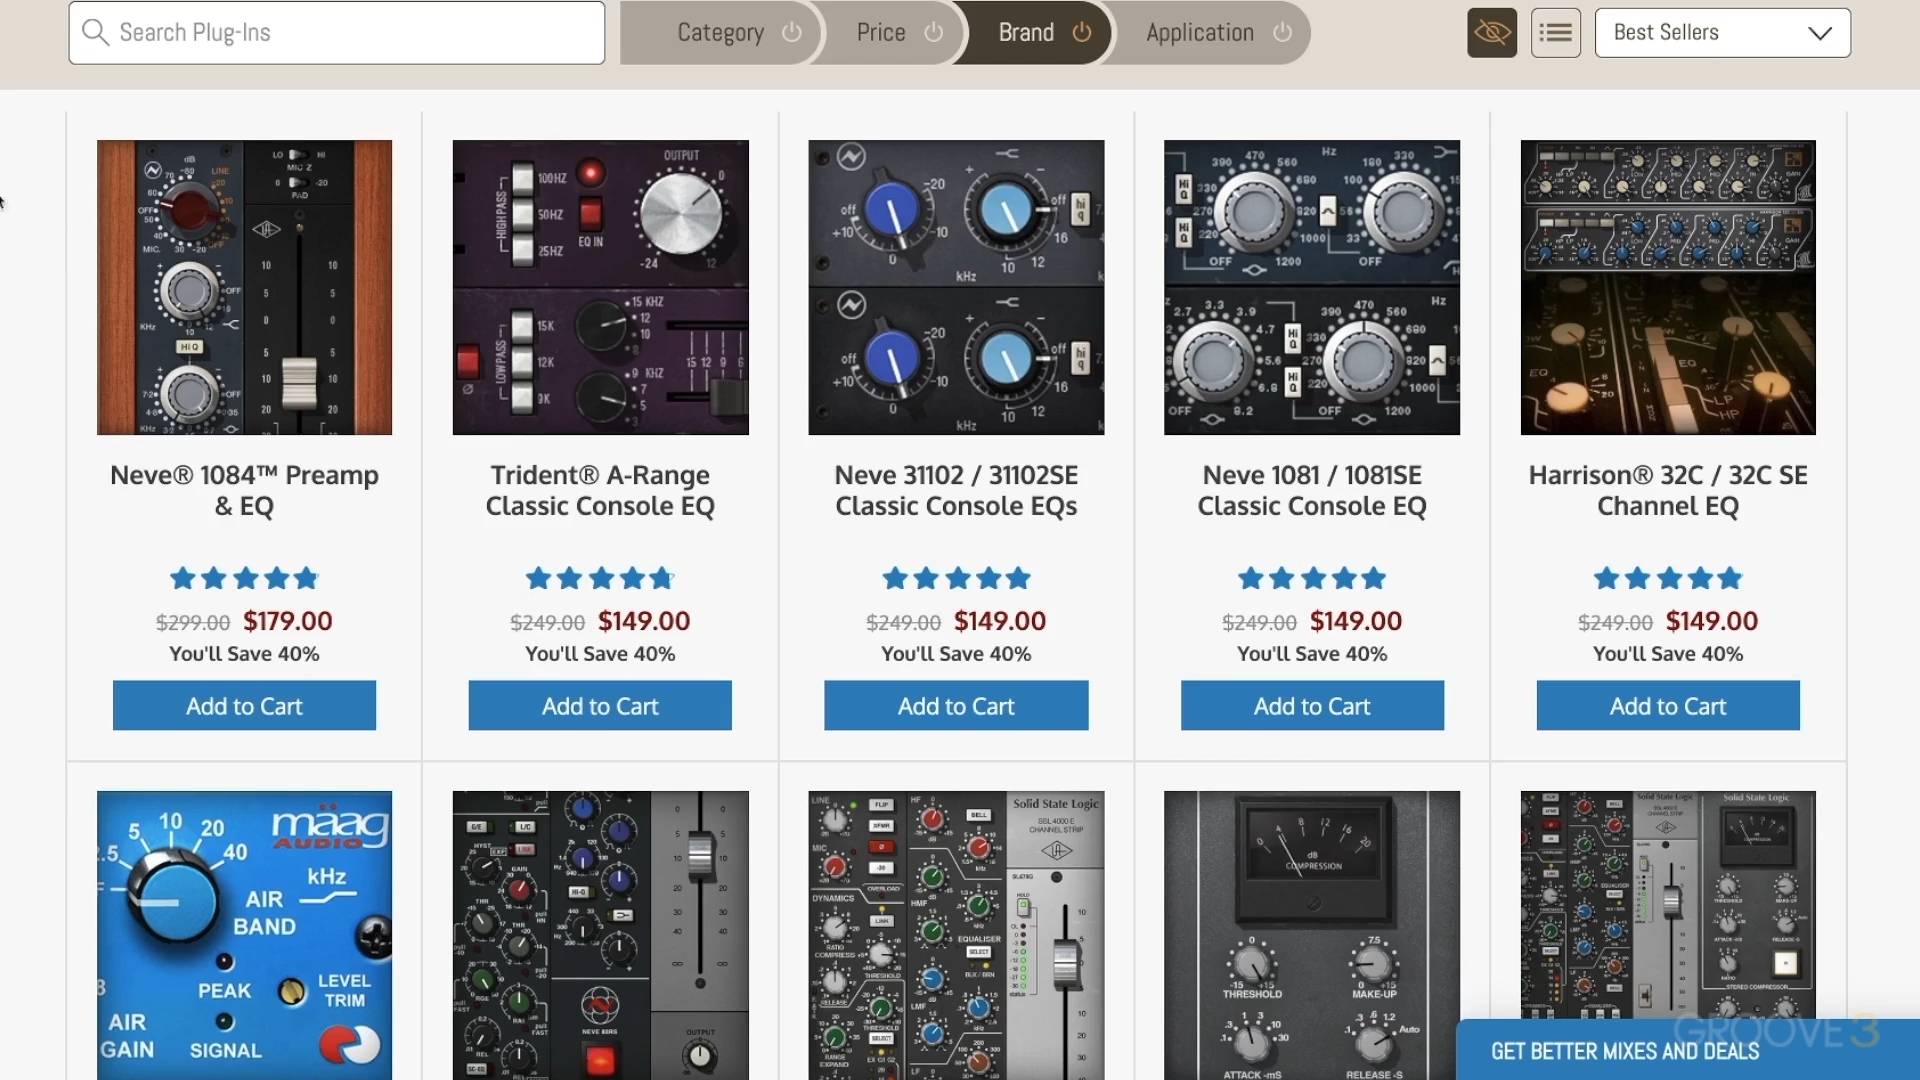Expand the Category filter menu

tap(720, 32)
